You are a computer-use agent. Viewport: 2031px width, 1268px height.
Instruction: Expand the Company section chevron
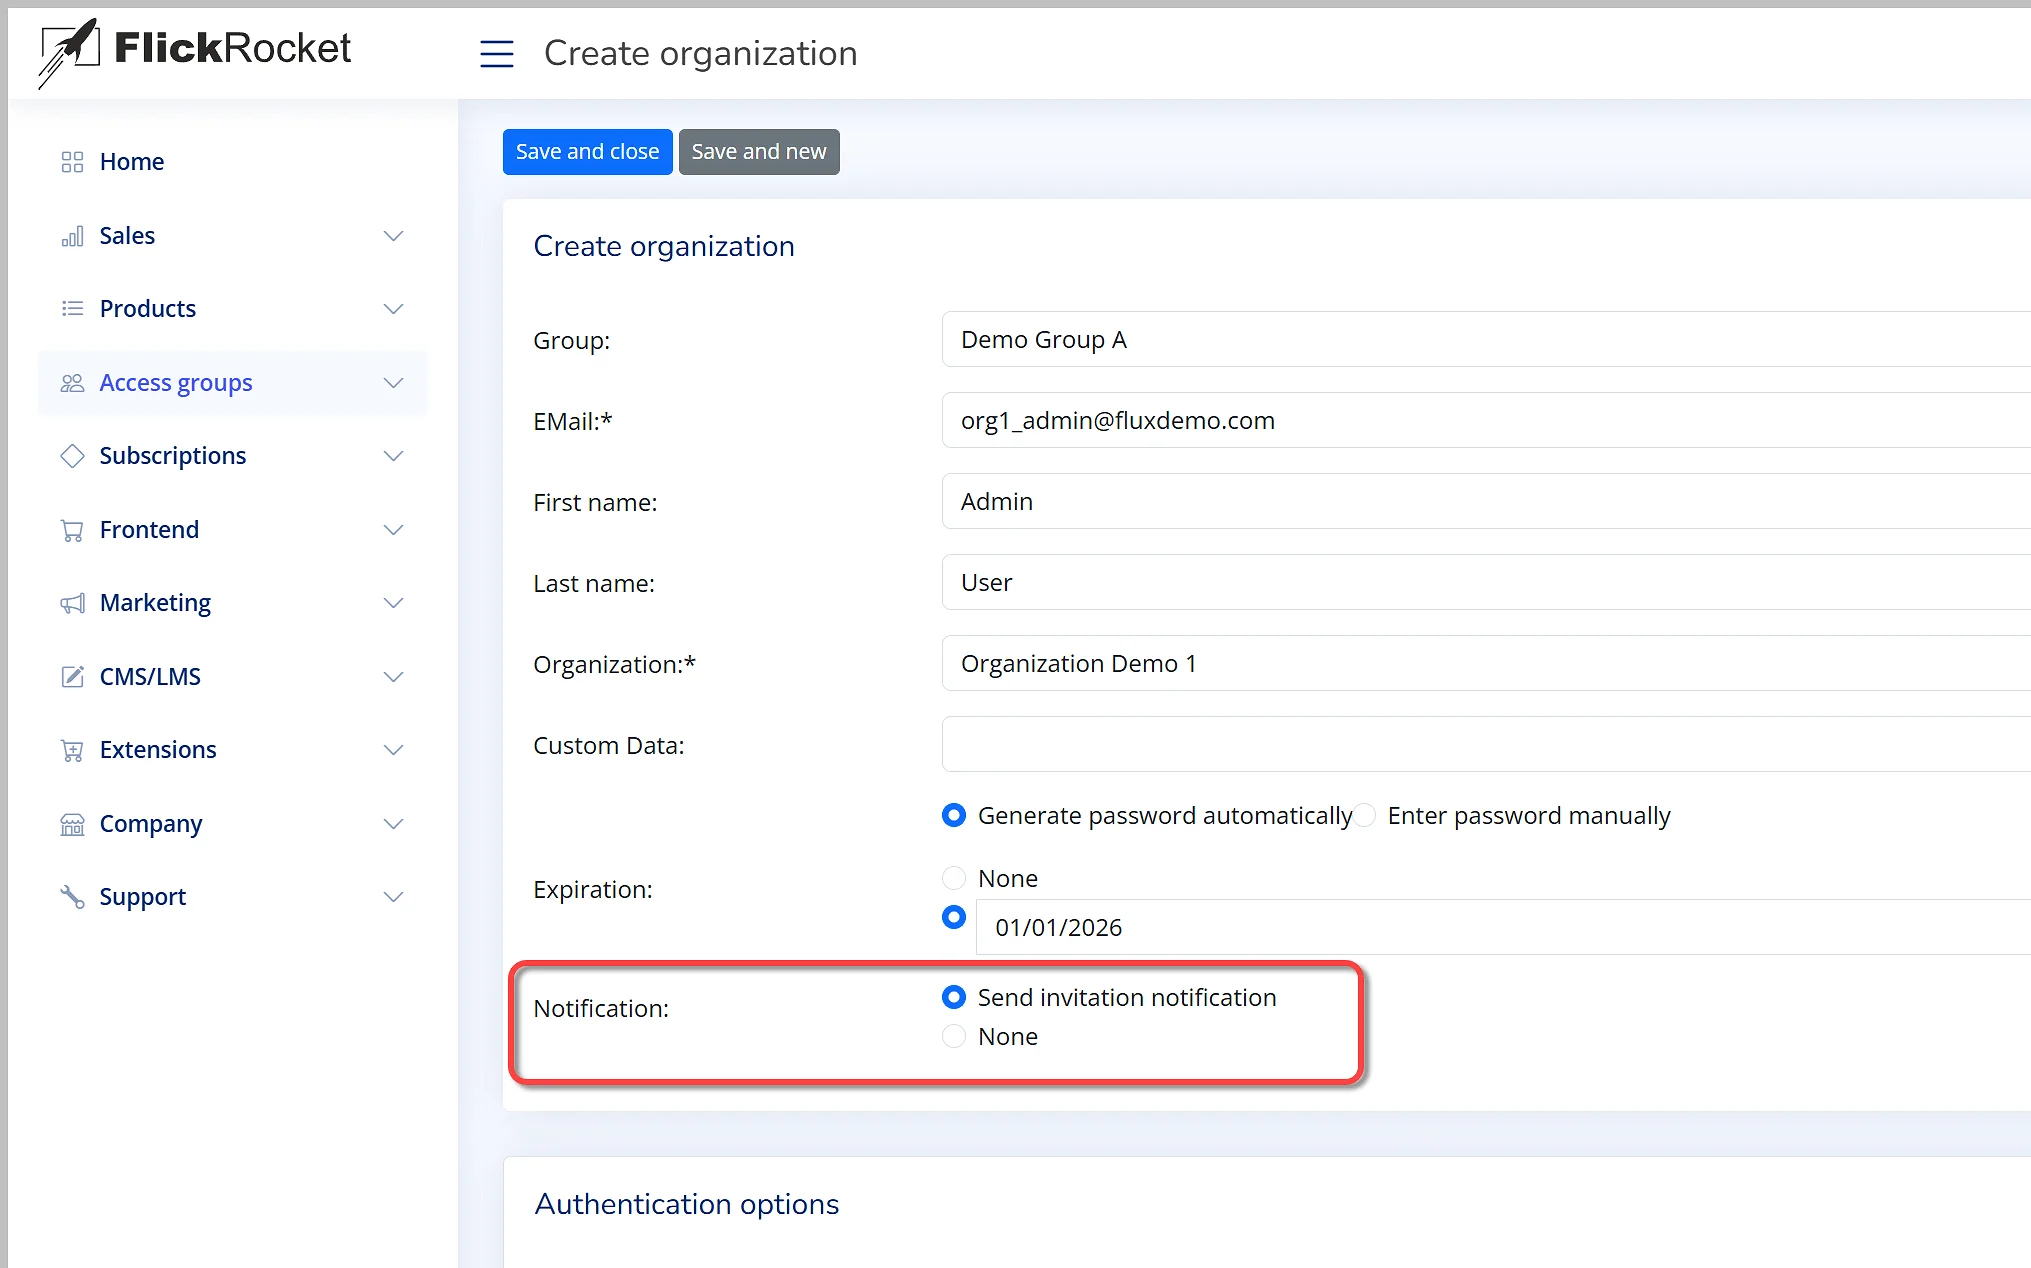(x=393, y=824)
